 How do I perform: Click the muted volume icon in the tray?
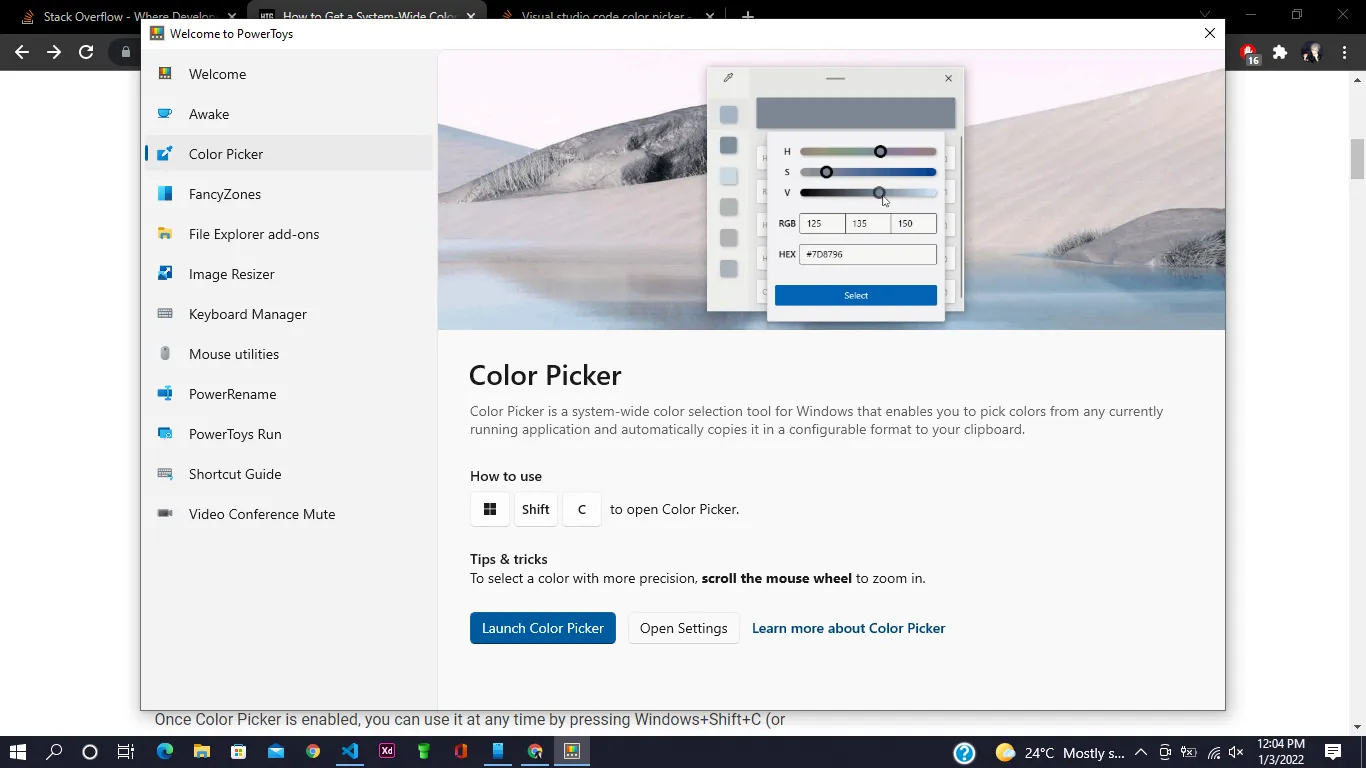coord(1236,753)
